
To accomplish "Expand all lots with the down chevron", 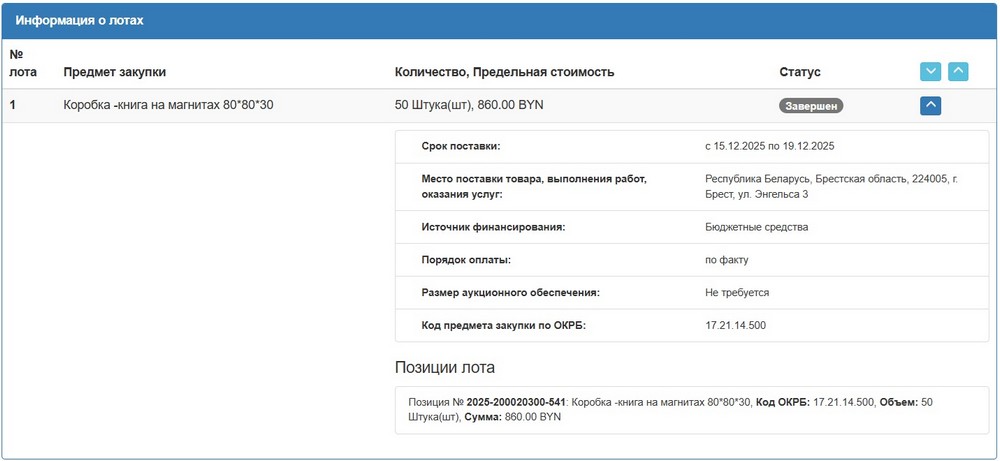I will [x=930, y=72].
